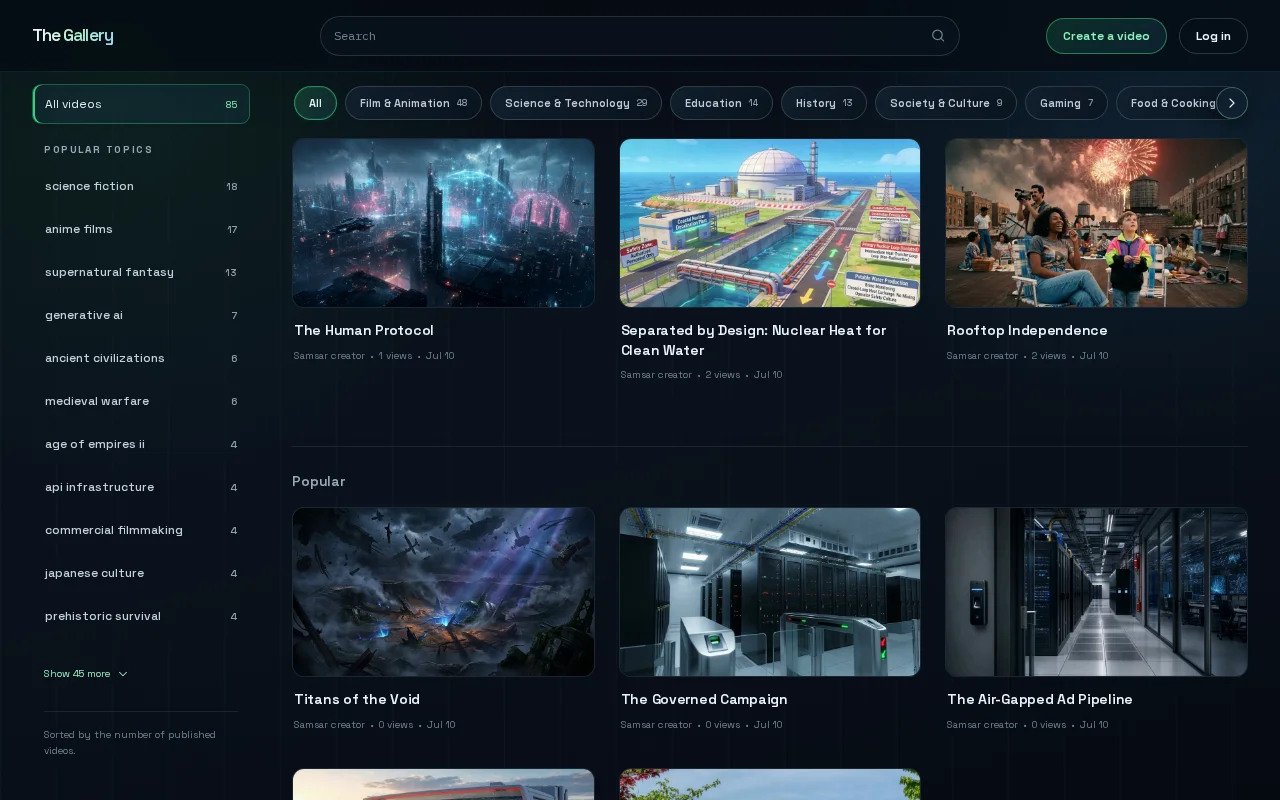
Task: Open The Gallery logo home link
Action: point(73,36)
